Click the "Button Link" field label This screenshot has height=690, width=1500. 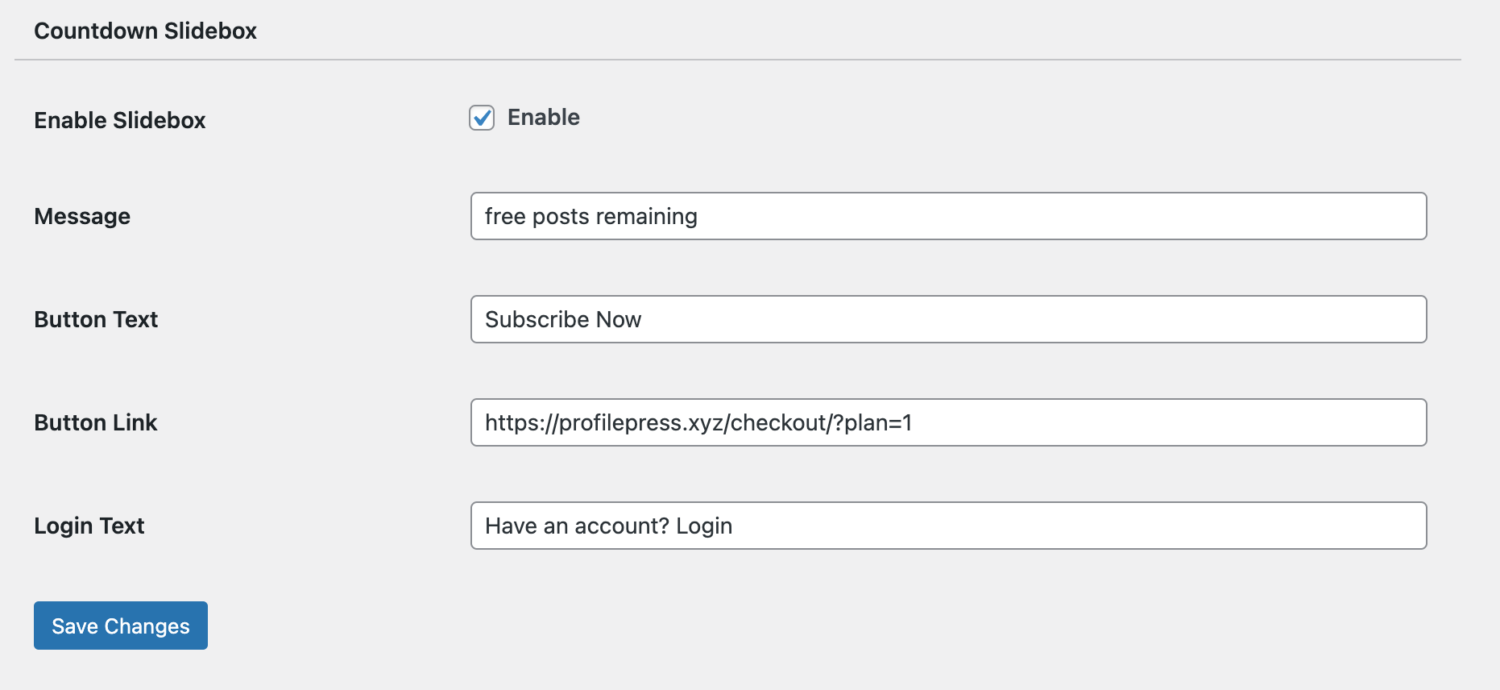(x=96, y=423)
